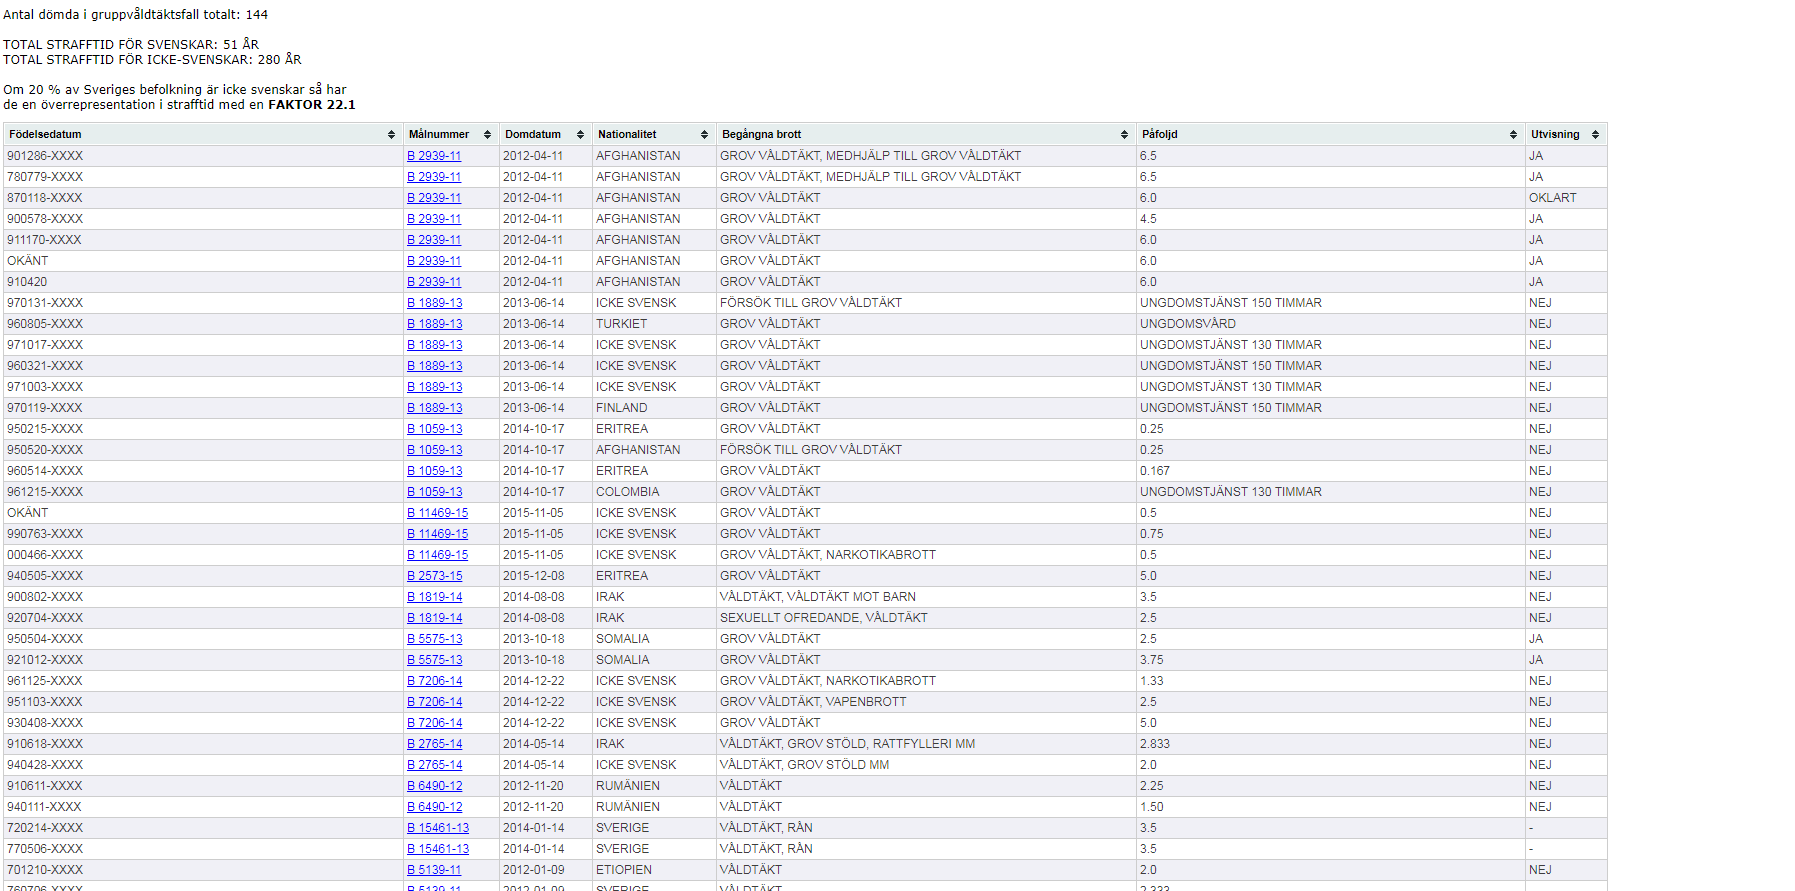Screen dimensions: 1795x891
Task: Open B 2939-11 link in row 901286-XXXX
Action: (x=434, y=156)
